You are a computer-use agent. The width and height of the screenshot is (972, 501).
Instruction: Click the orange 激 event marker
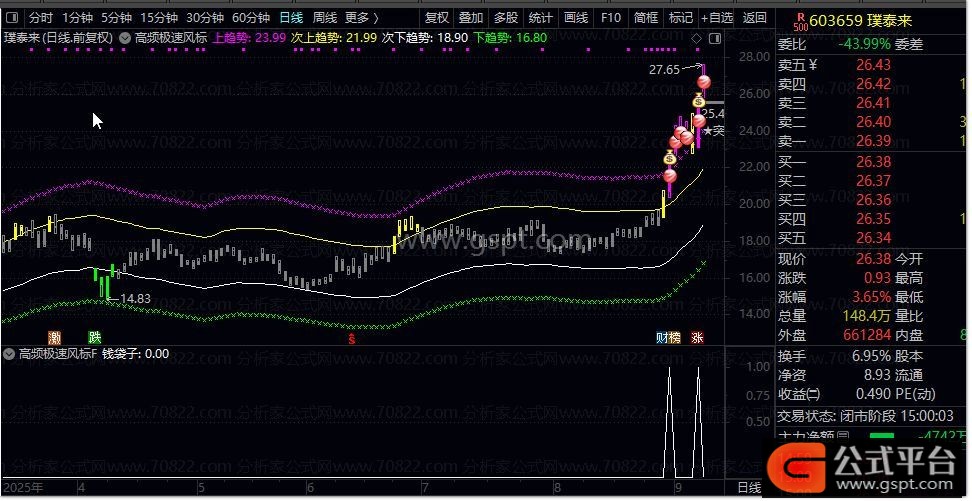click(54, 338)
